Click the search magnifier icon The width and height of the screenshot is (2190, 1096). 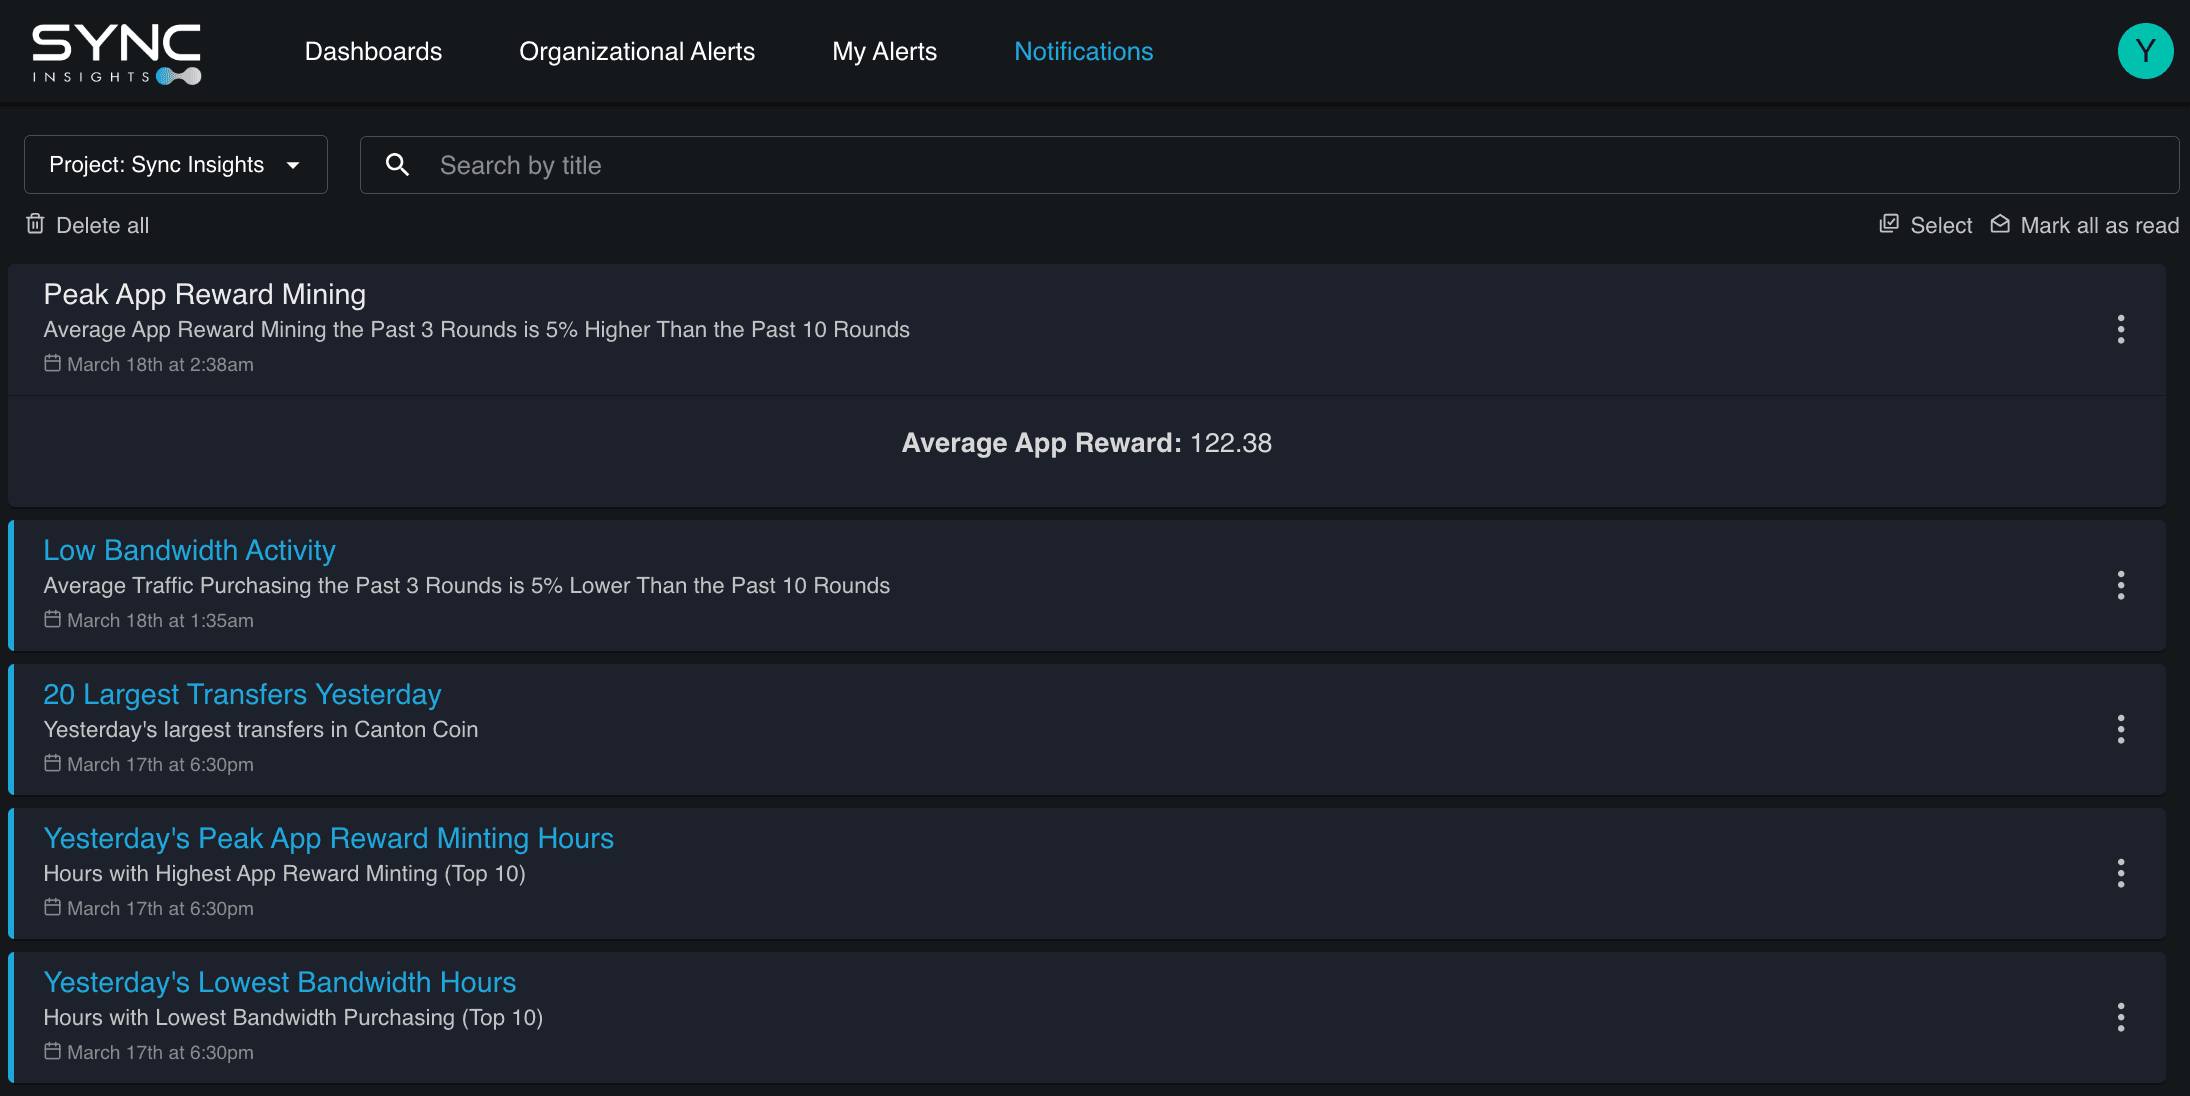click(x=397, y=164)
